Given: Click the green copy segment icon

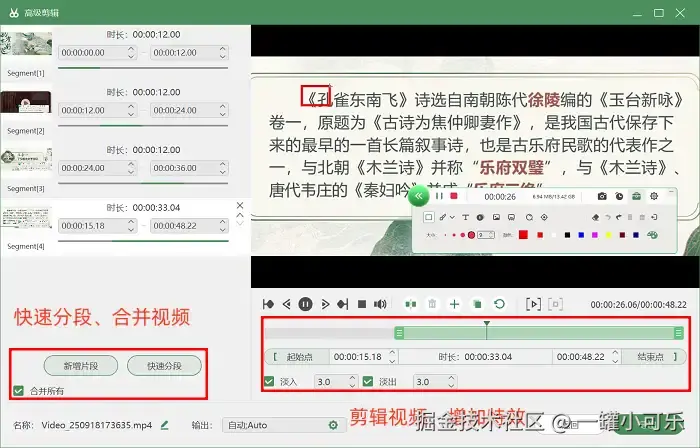Looking at the screenshot, I should coord(477,304).
